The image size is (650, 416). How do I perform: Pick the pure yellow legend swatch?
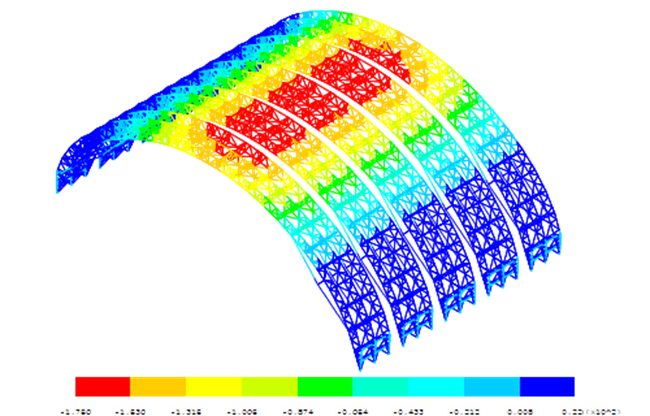214,386
